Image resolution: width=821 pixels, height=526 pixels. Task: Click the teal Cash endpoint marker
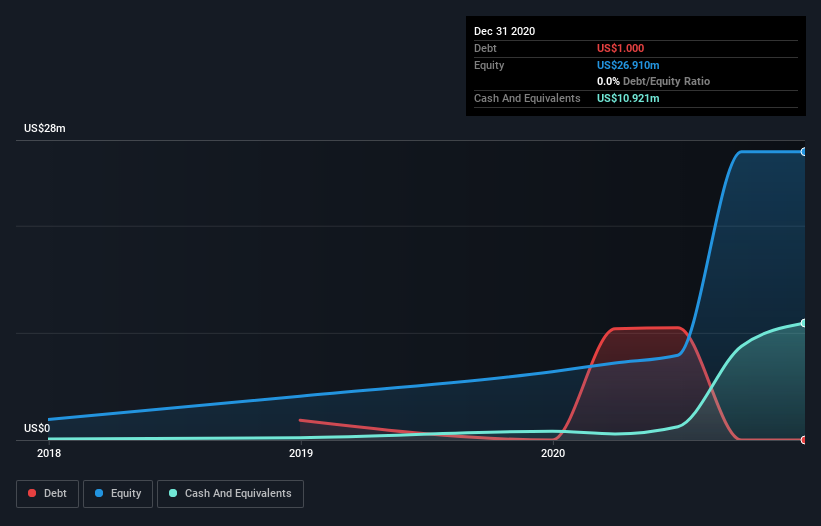click(804, 323)
